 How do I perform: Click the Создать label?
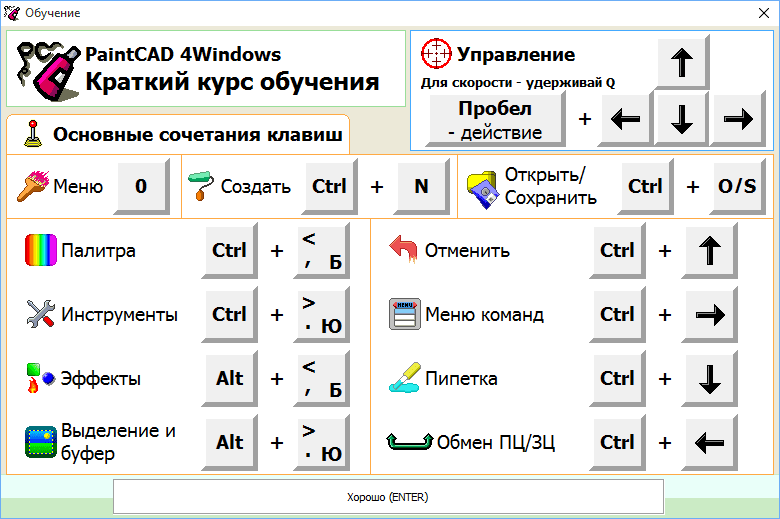pos(256,186)
